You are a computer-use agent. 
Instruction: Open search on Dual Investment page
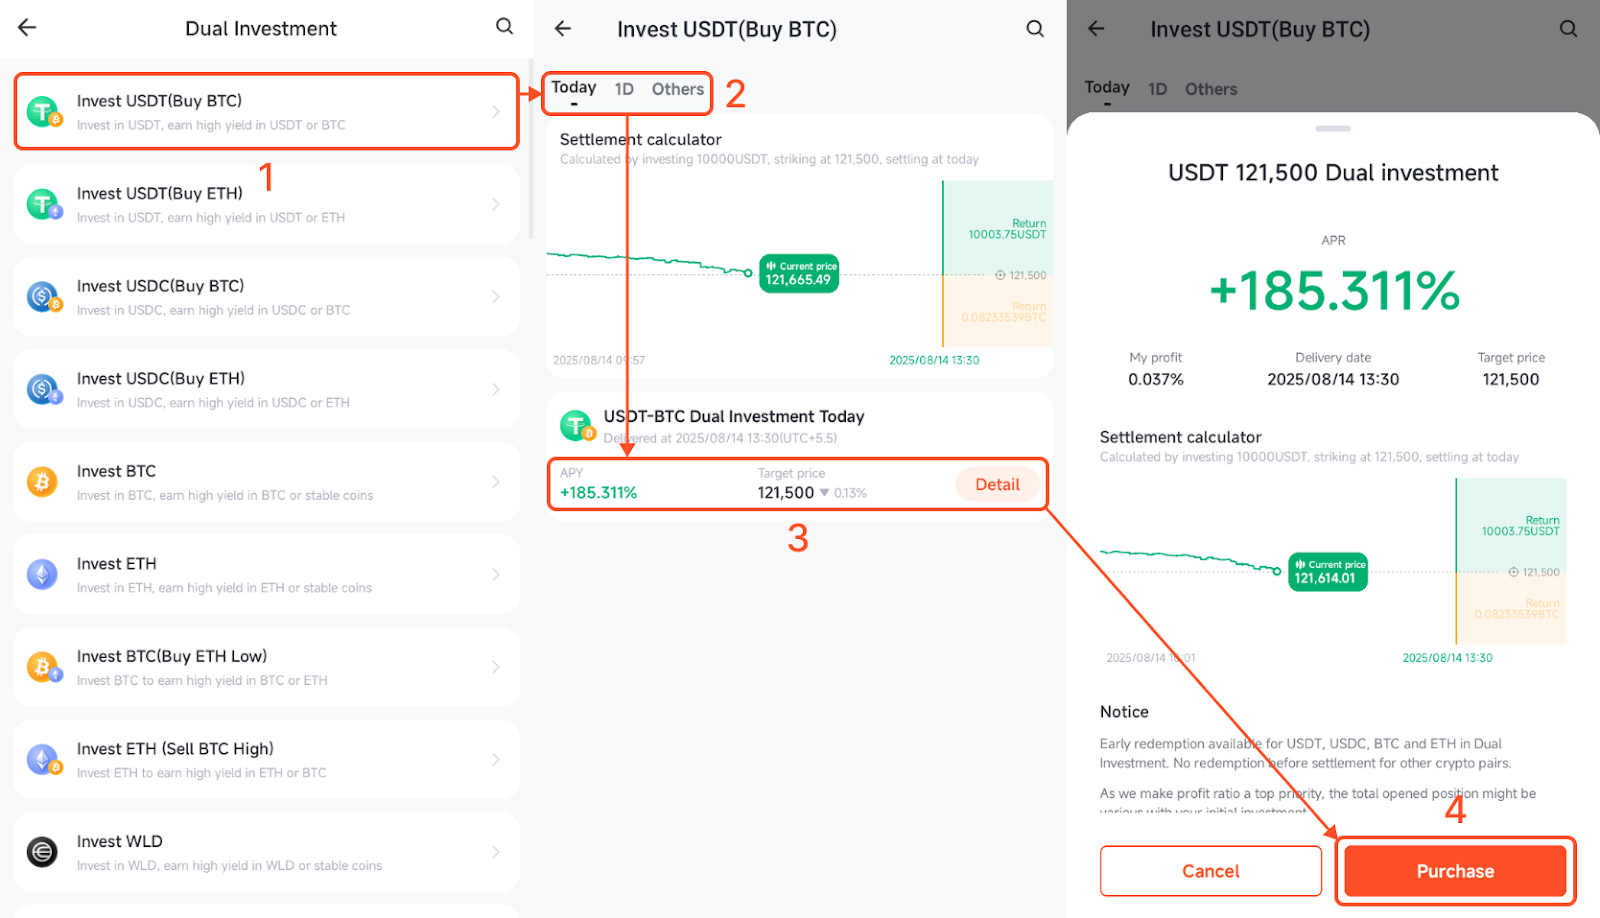(505, 27)
